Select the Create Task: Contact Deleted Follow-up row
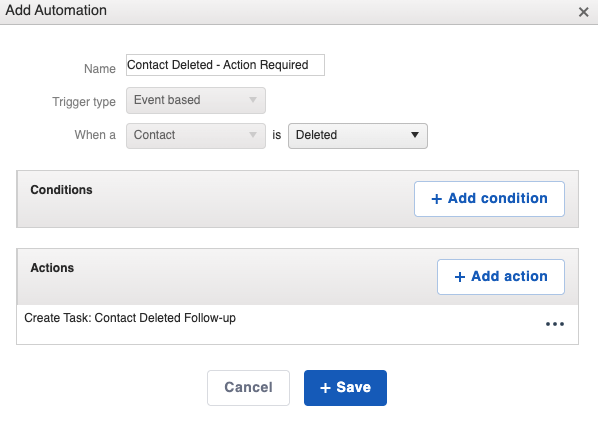The width and height of the screenshot is (598, 436). point(297,324)
